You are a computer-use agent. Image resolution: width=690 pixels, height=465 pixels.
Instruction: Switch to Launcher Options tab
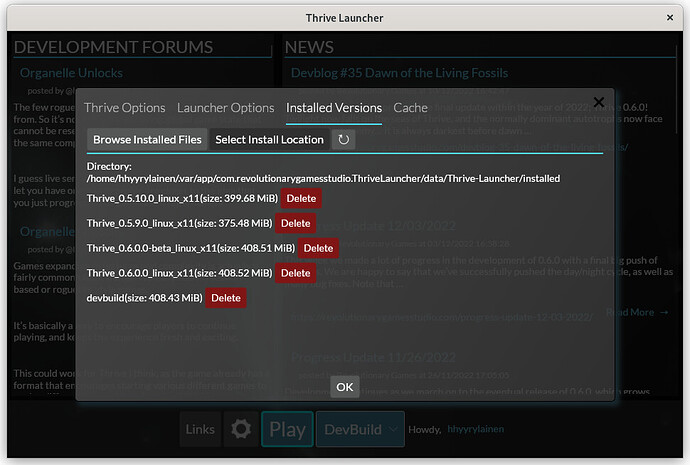pos(226,108)
